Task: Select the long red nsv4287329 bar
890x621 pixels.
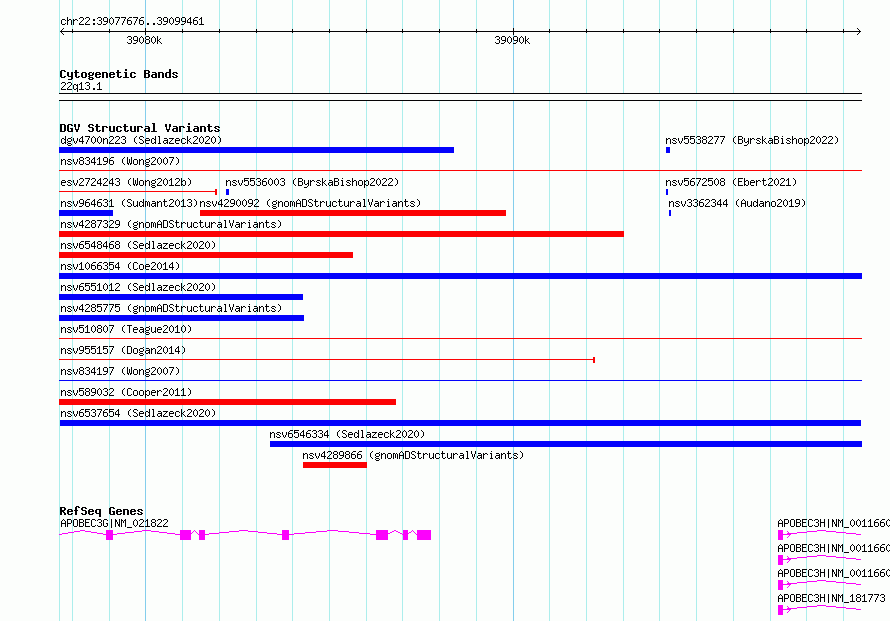Action: pyautogui.click(x=341, y=234)
